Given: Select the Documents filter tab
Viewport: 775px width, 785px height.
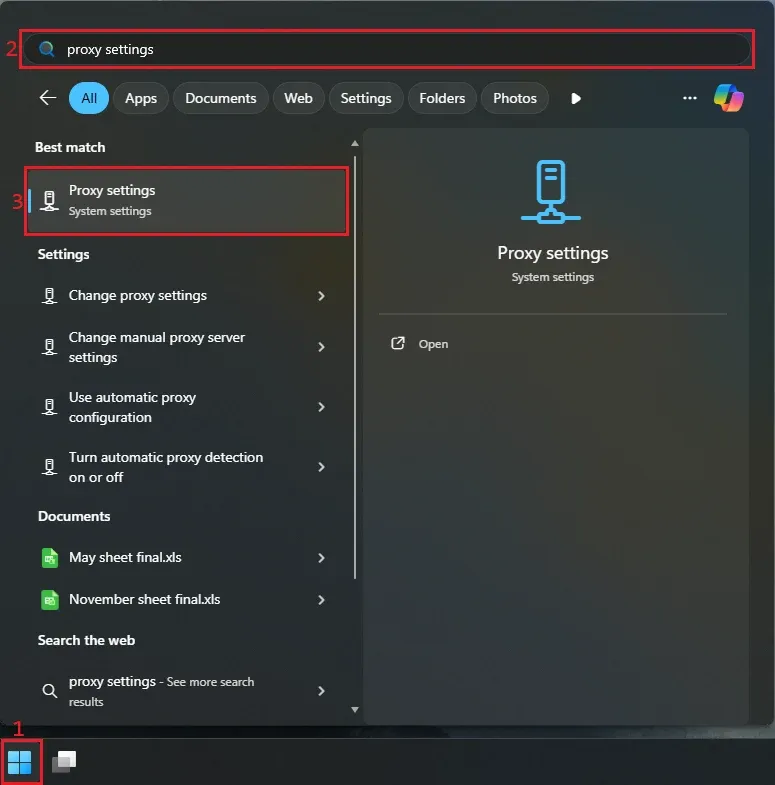Looking at the screenshot, I should 221,98.
